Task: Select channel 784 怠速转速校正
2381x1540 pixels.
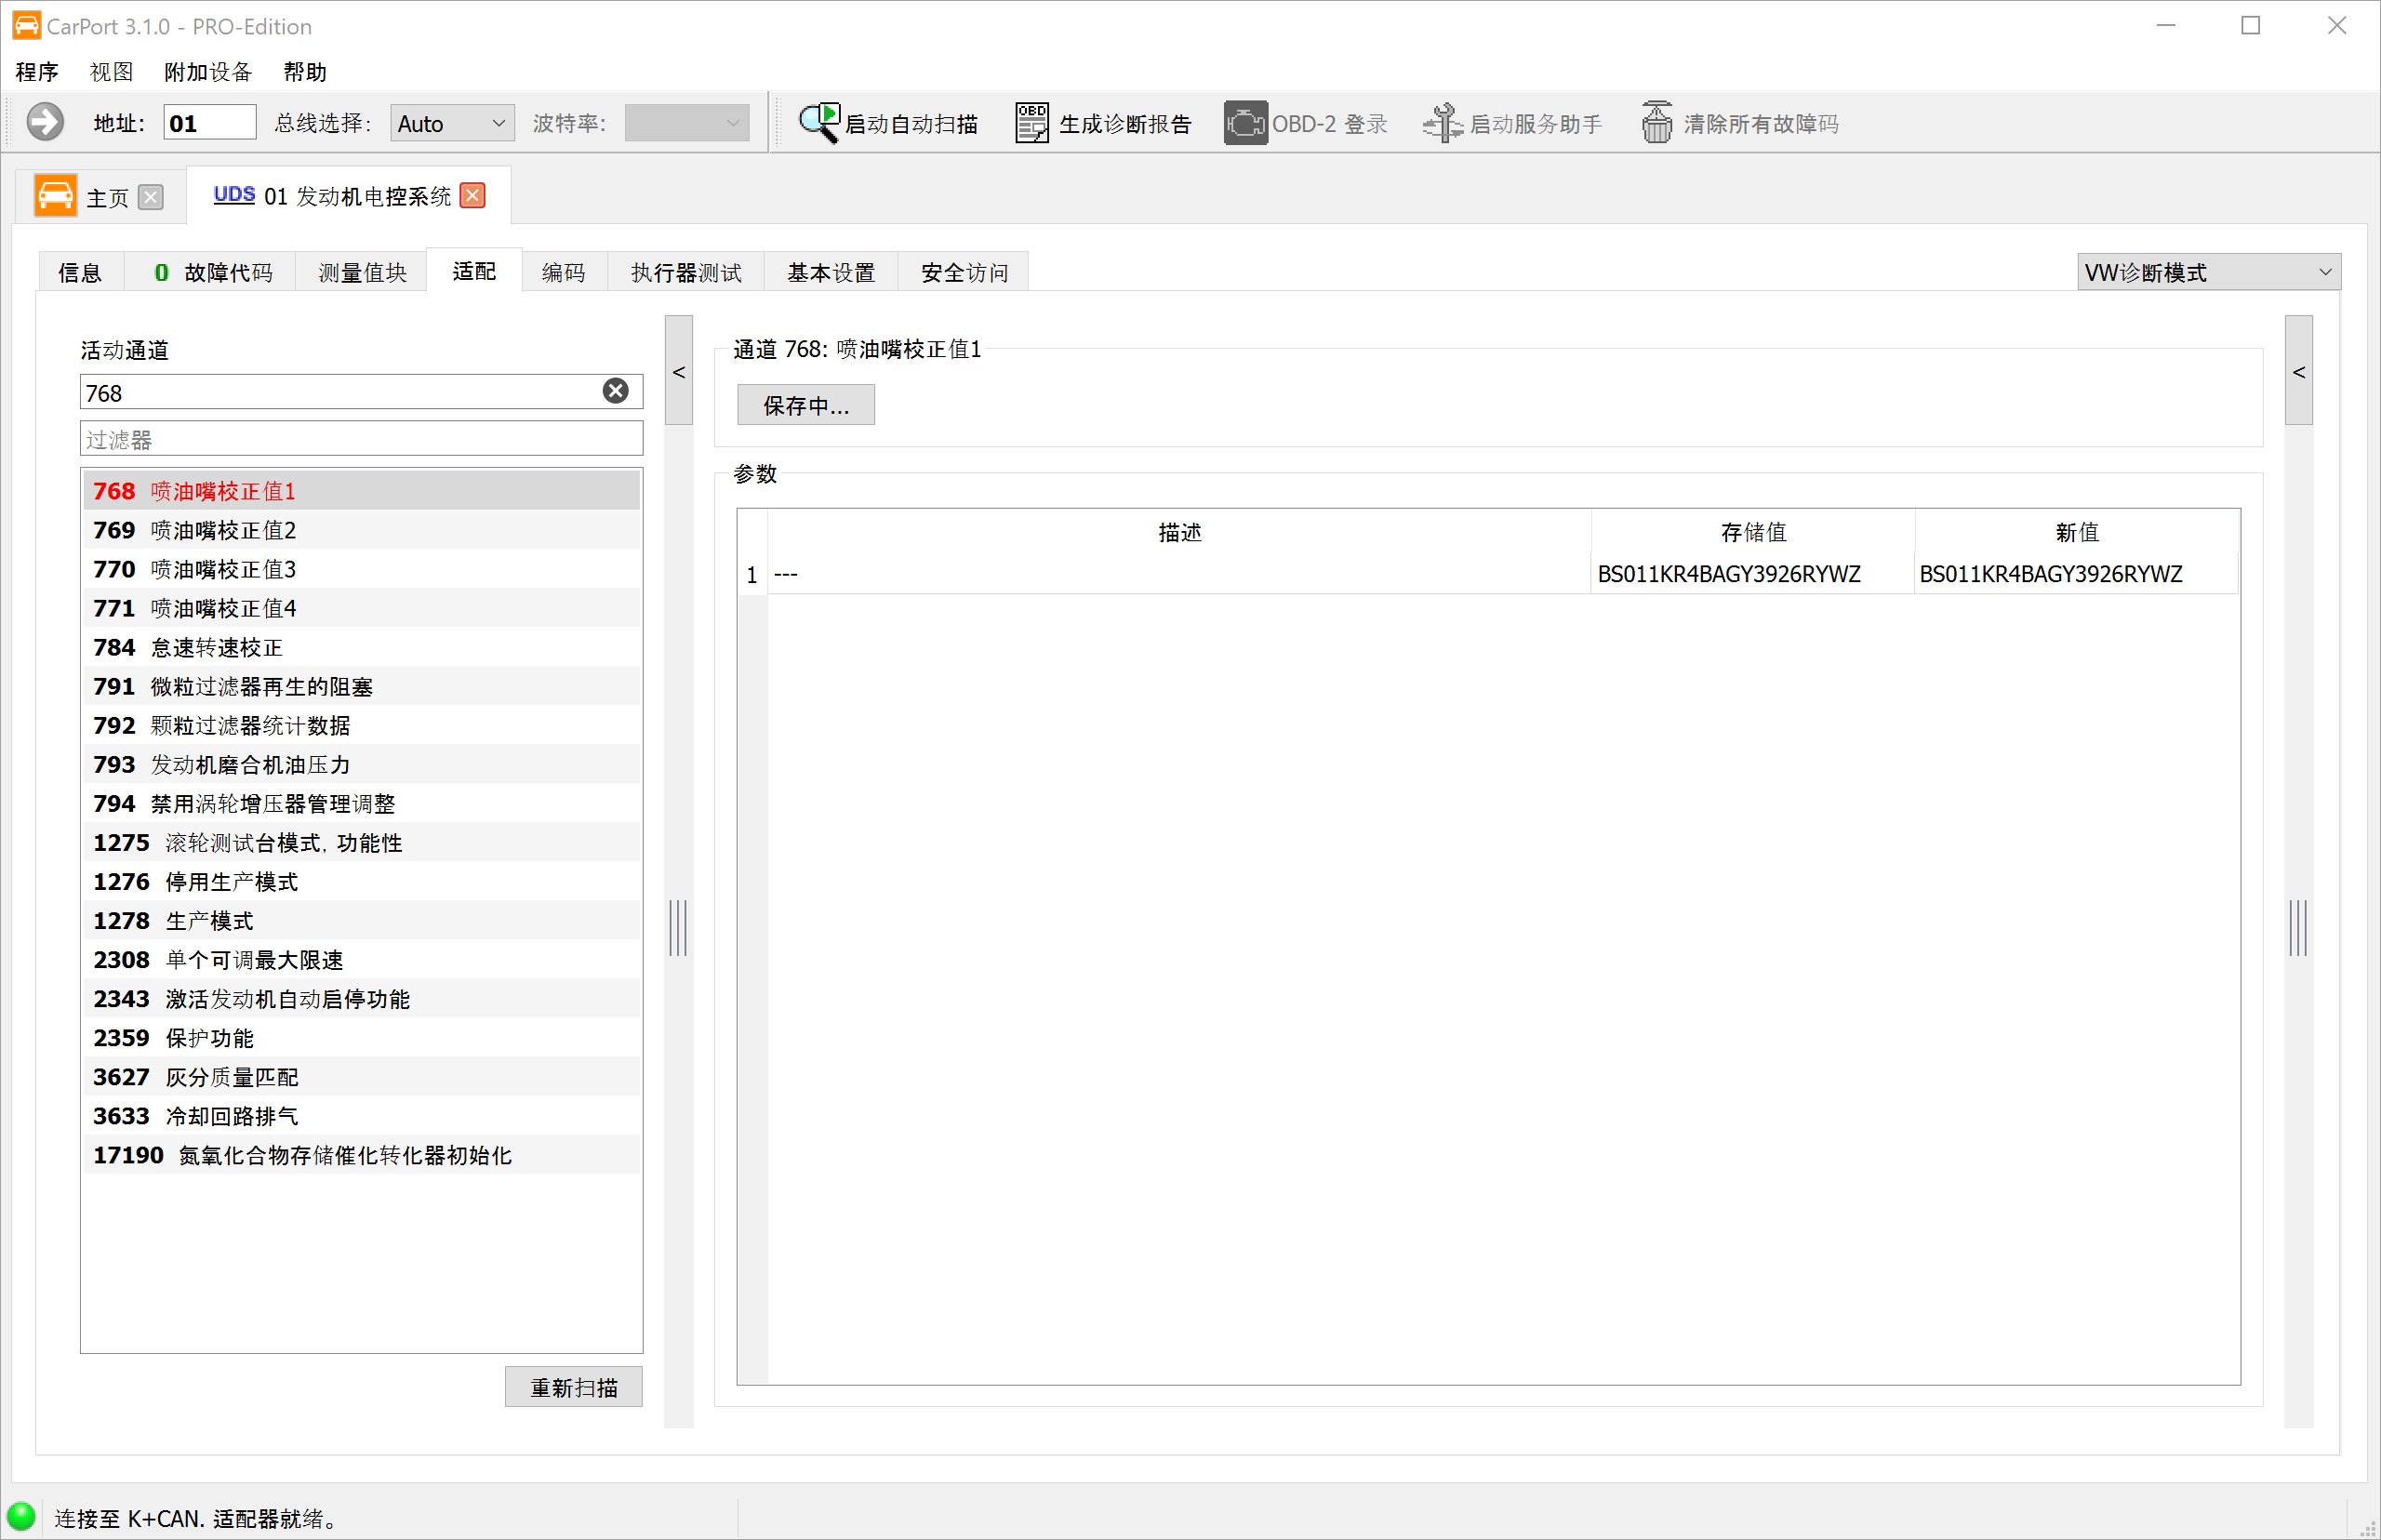Action: 361,646
